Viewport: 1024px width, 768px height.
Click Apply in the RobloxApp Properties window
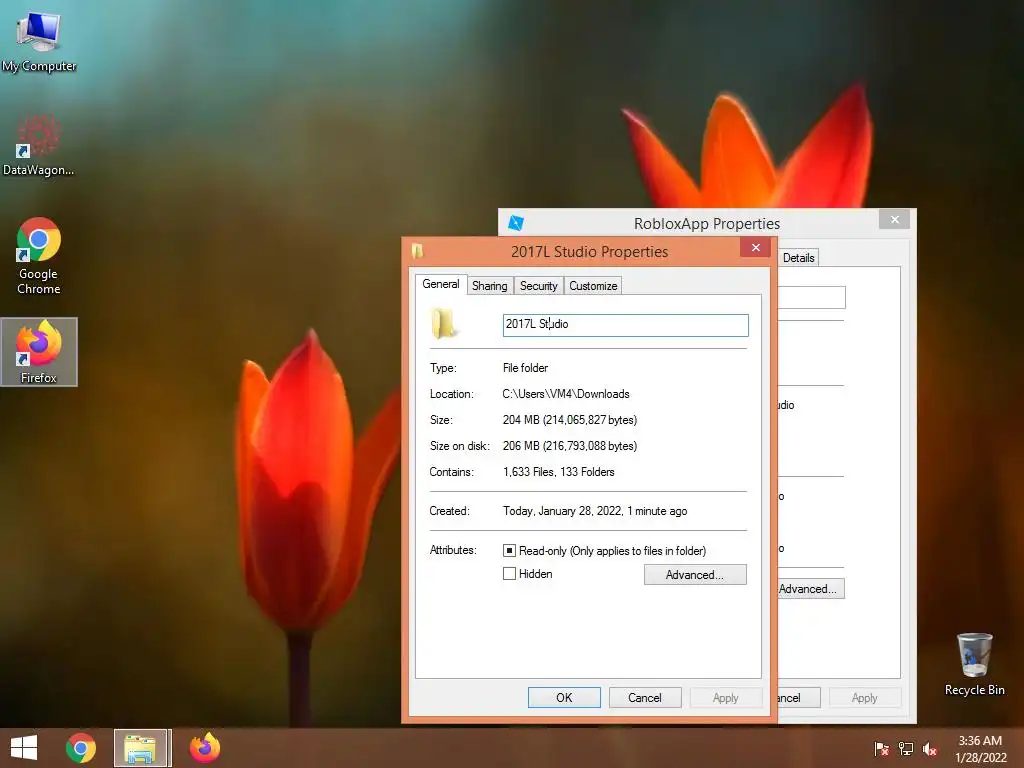click(865, 697)
